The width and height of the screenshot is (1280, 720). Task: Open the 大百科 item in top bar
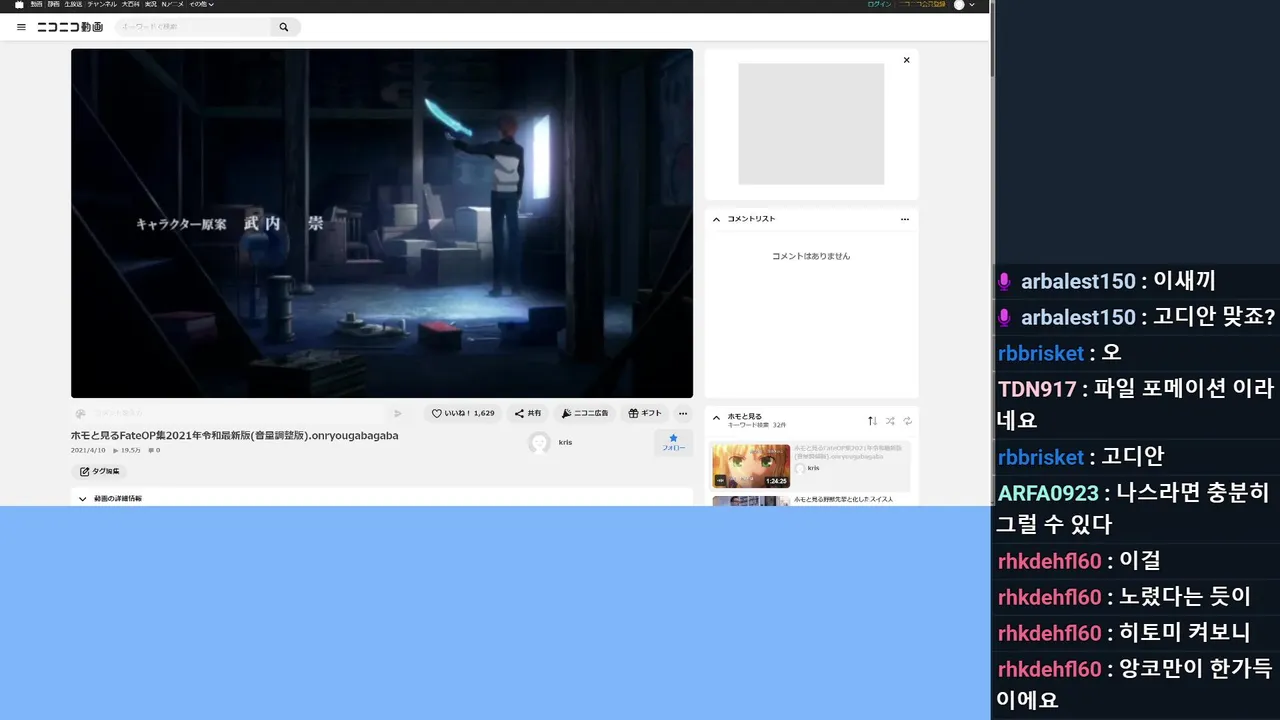131,5
